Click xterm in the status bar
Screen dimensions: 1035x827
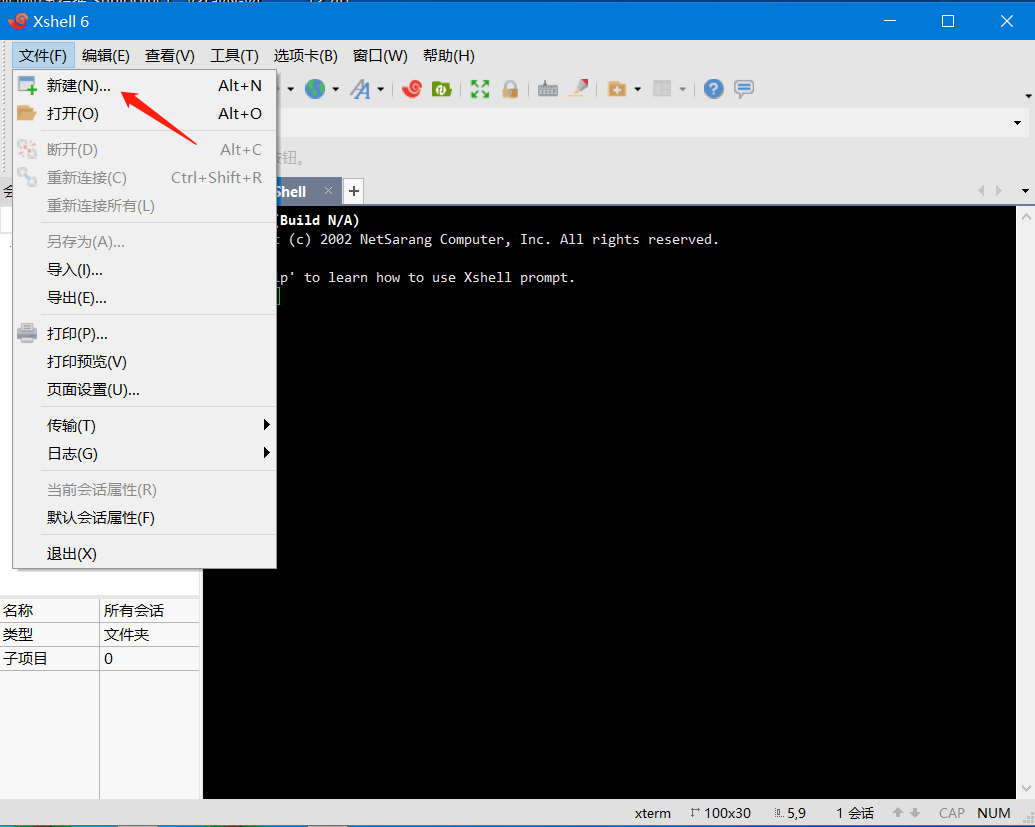653,813
